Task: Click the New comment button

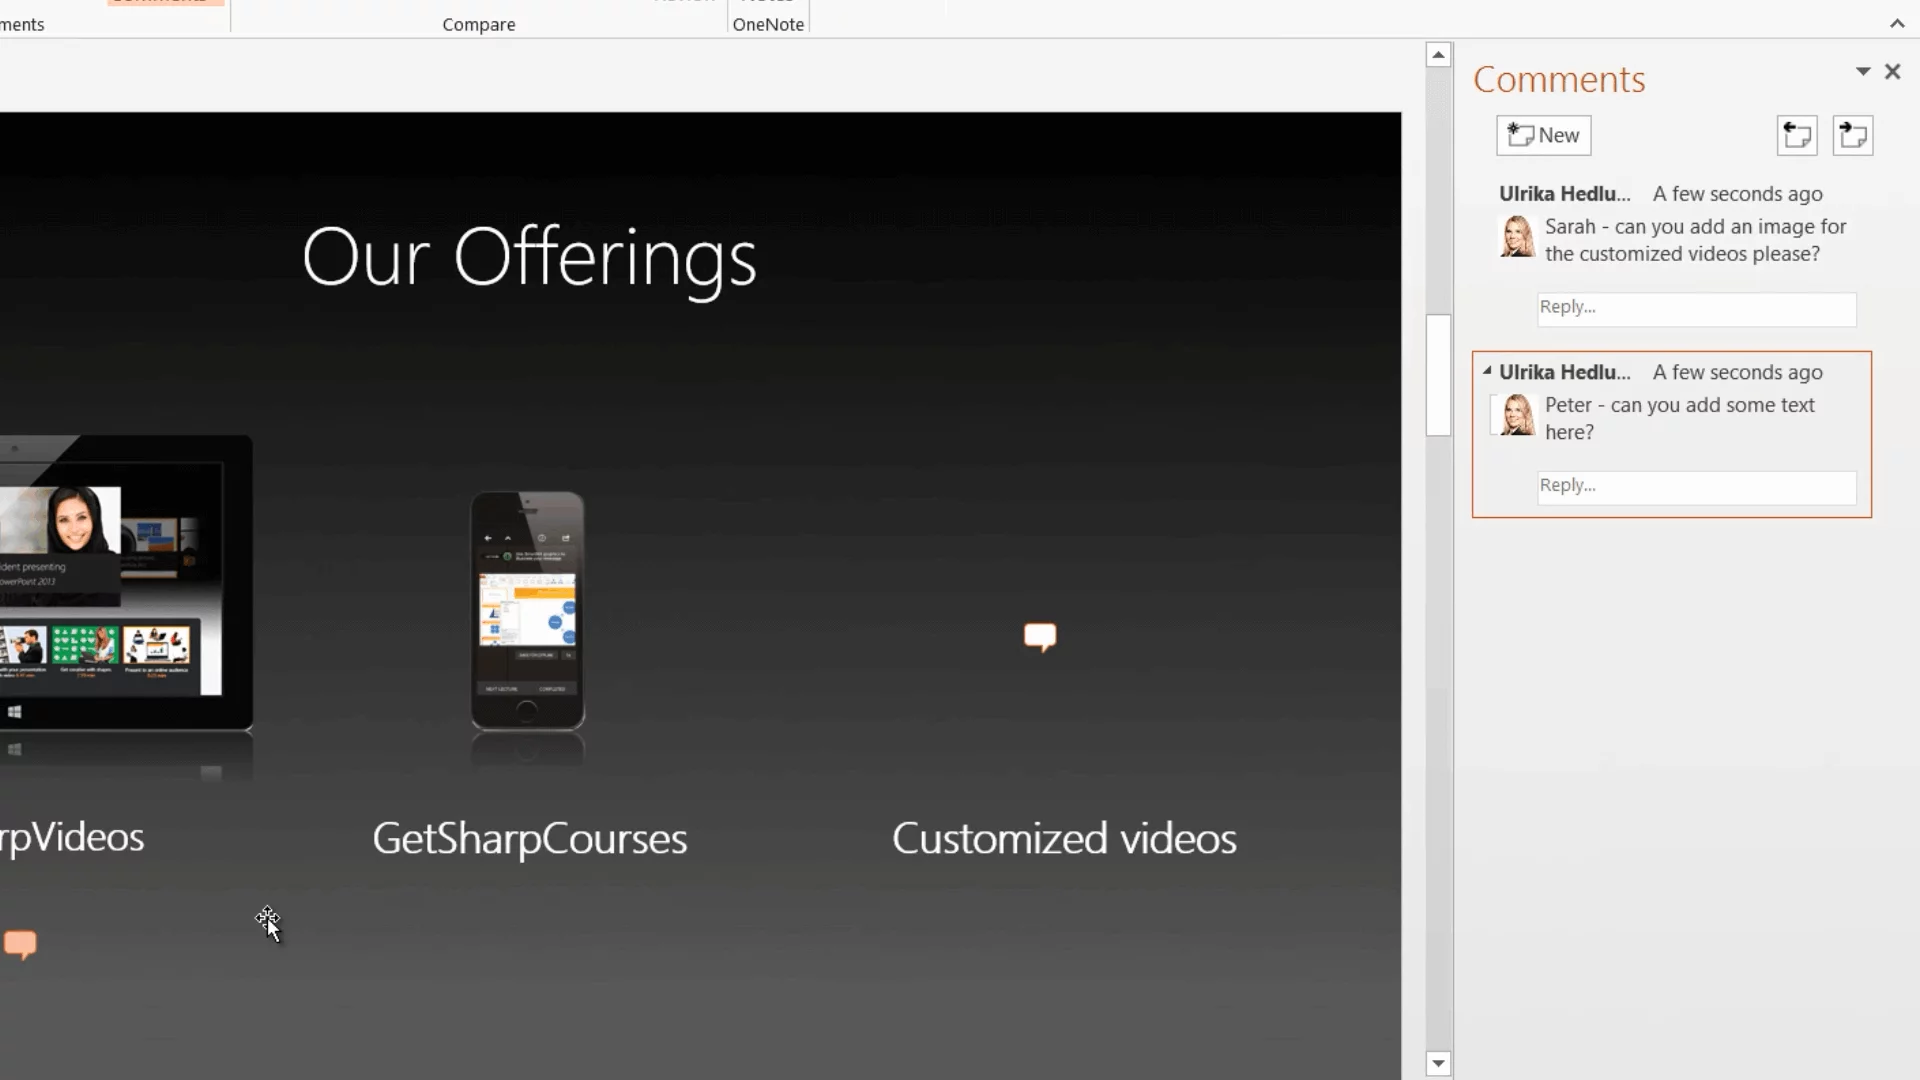Action: [1543, 135]
